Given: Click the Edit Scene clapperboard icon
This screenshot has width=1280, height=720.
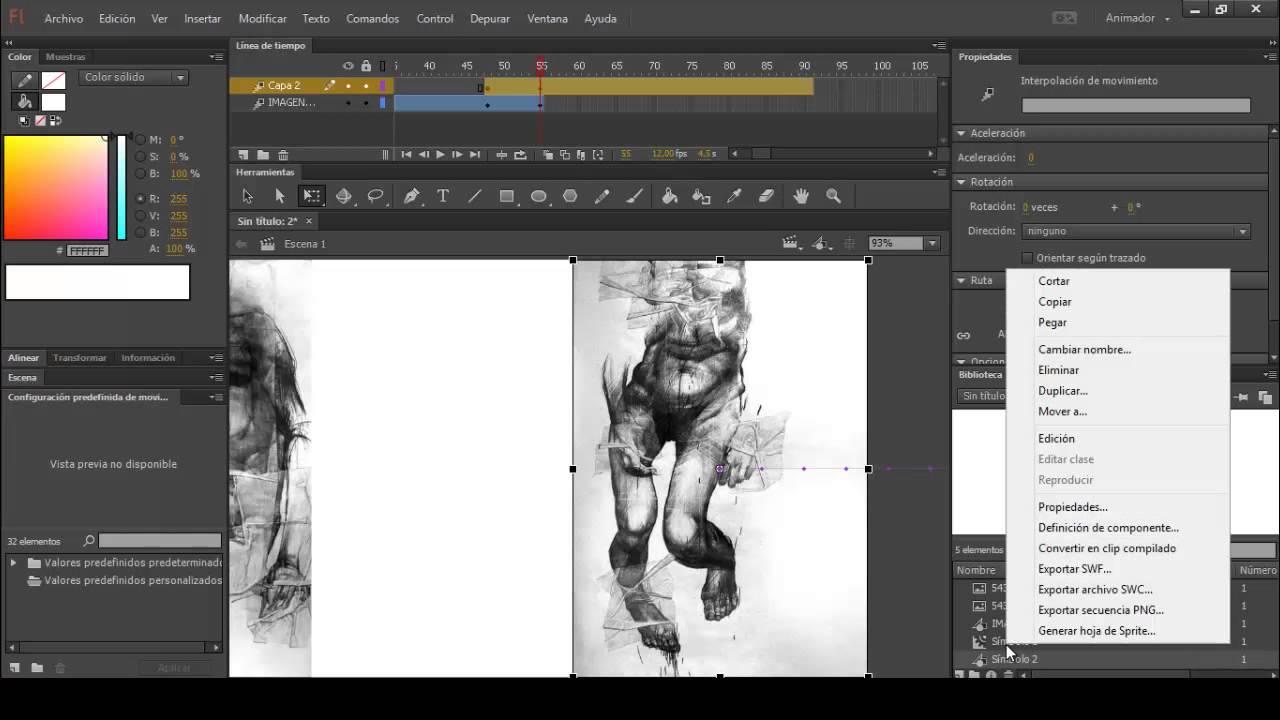Looking at the screenshot, I should [x=791, y=243].
